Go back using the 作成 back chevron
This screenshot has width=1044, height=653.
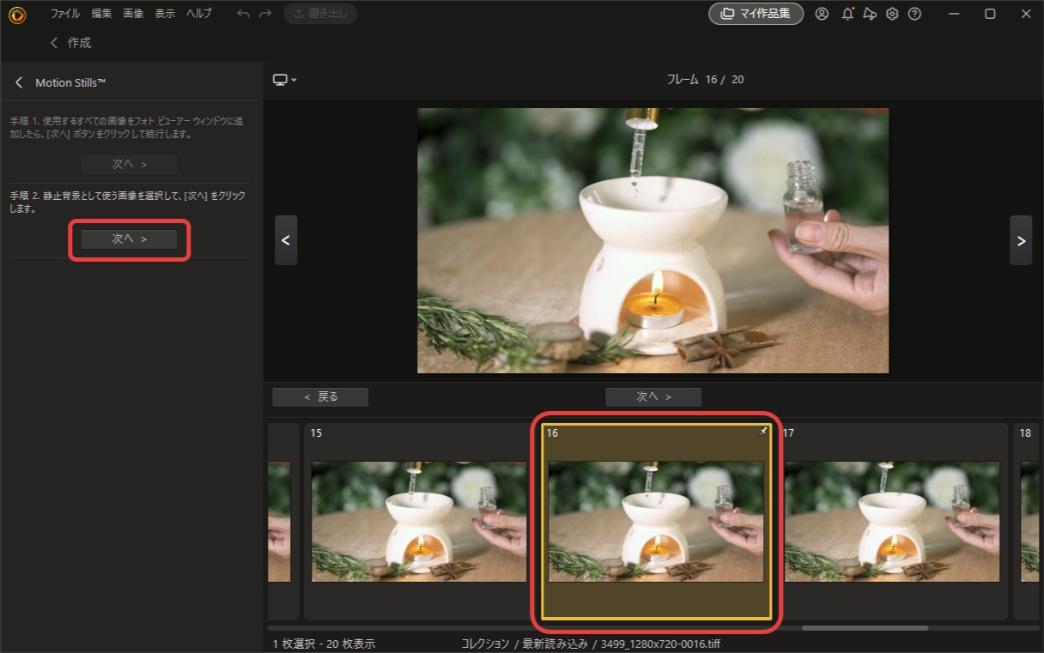tap(55, 42)
